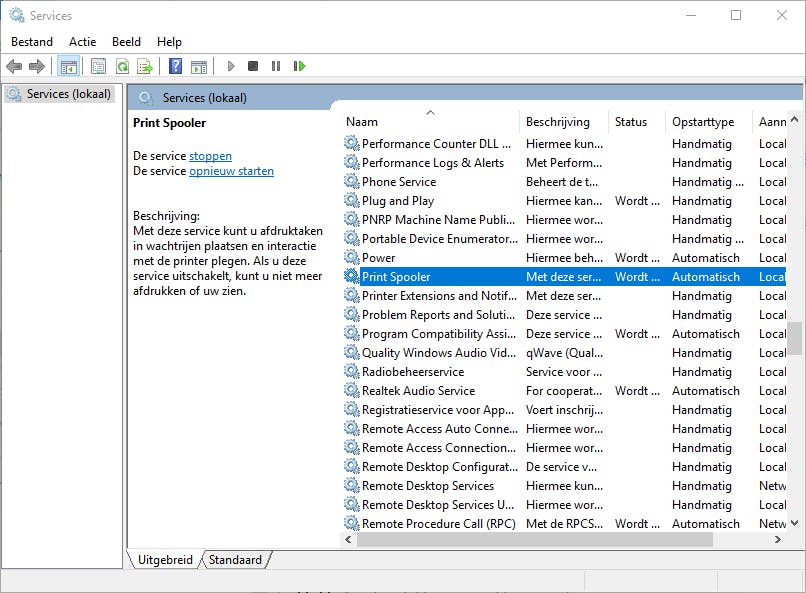Open the Actie menu

[83, 42]
